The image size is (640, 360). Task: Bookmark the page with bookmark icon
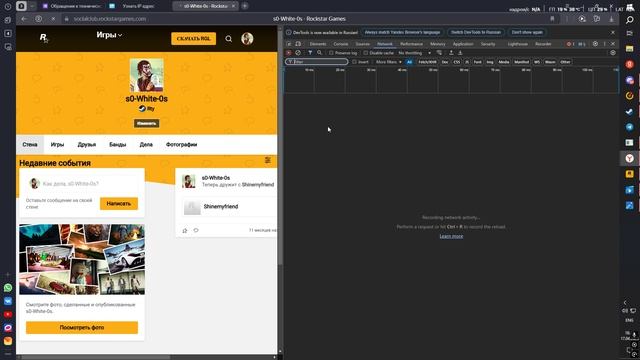click(552, 19)
